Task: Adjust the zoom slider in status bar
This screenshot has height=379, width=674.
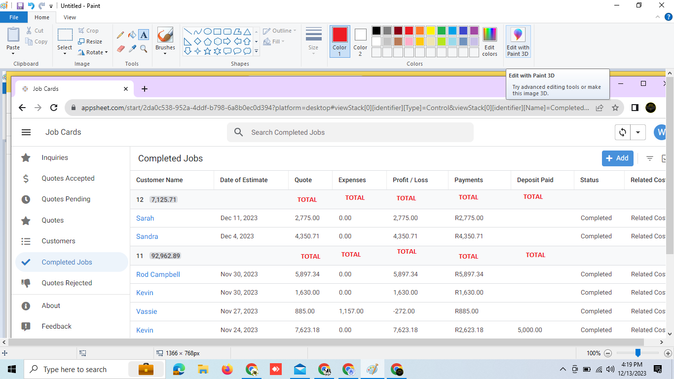Action: pyautogui.click(x=638, y=353)
